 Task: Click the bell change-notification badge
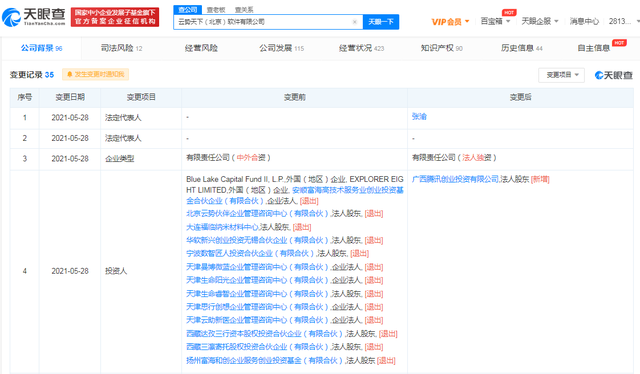[x=96, y=74]
